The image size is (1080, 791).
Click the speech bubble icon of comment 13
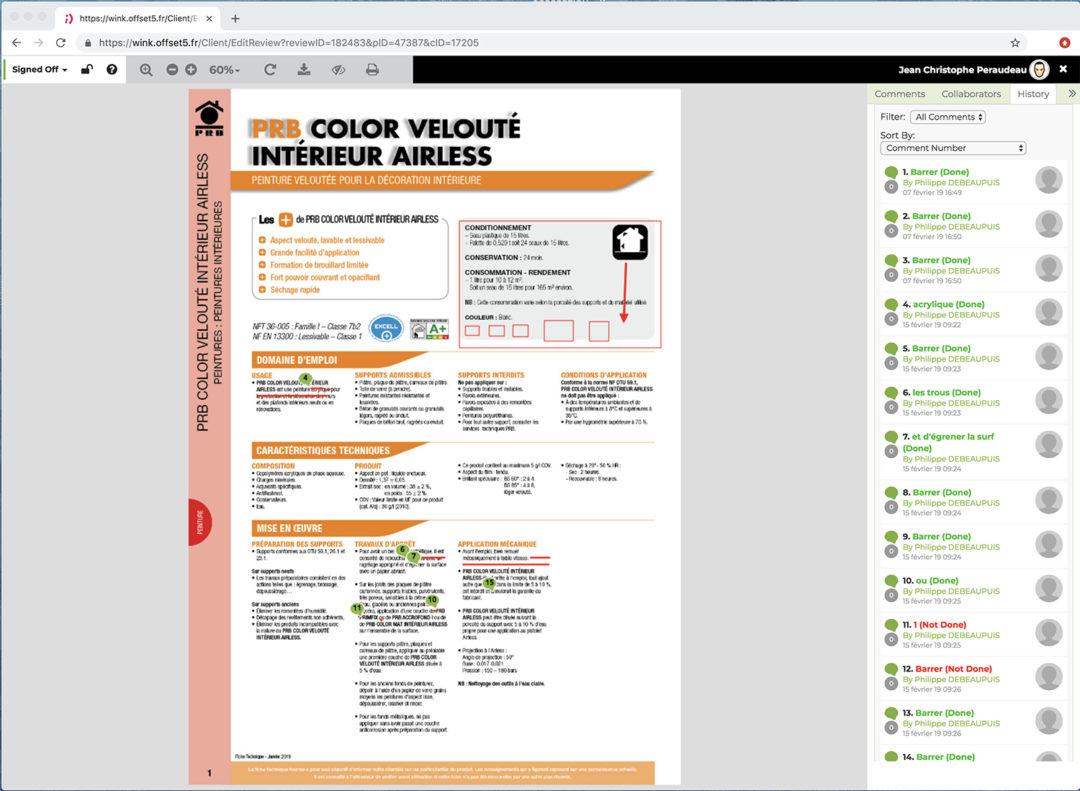(x=891, y=713)
